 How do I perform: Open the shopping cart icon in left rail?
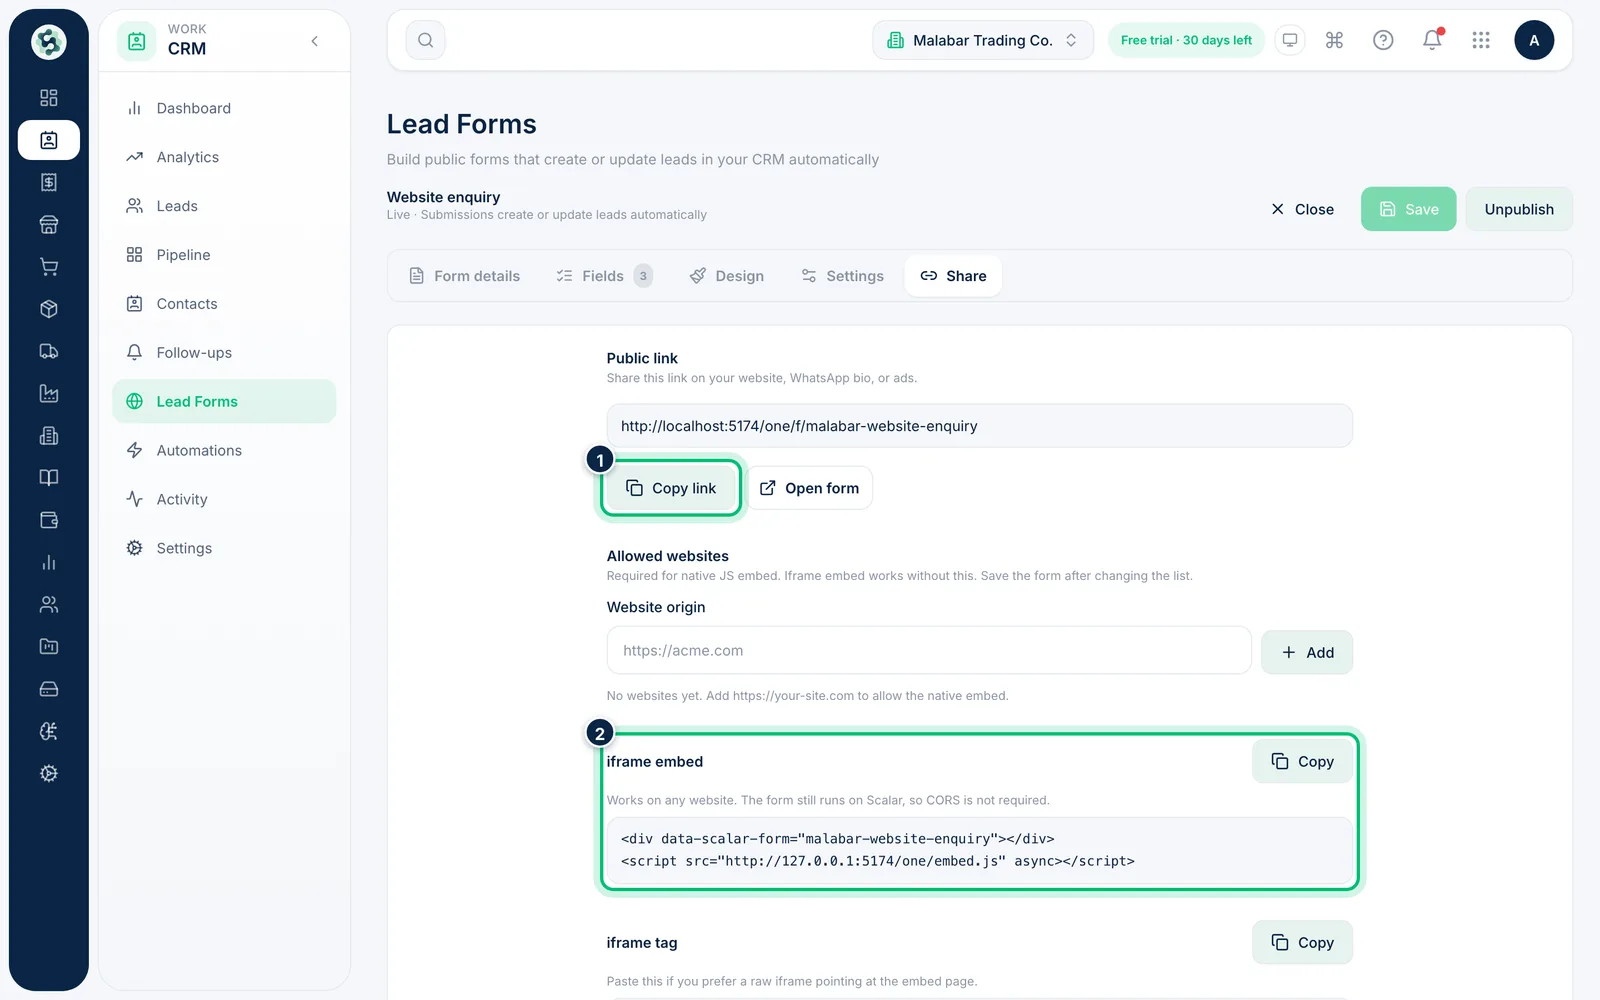48,267
